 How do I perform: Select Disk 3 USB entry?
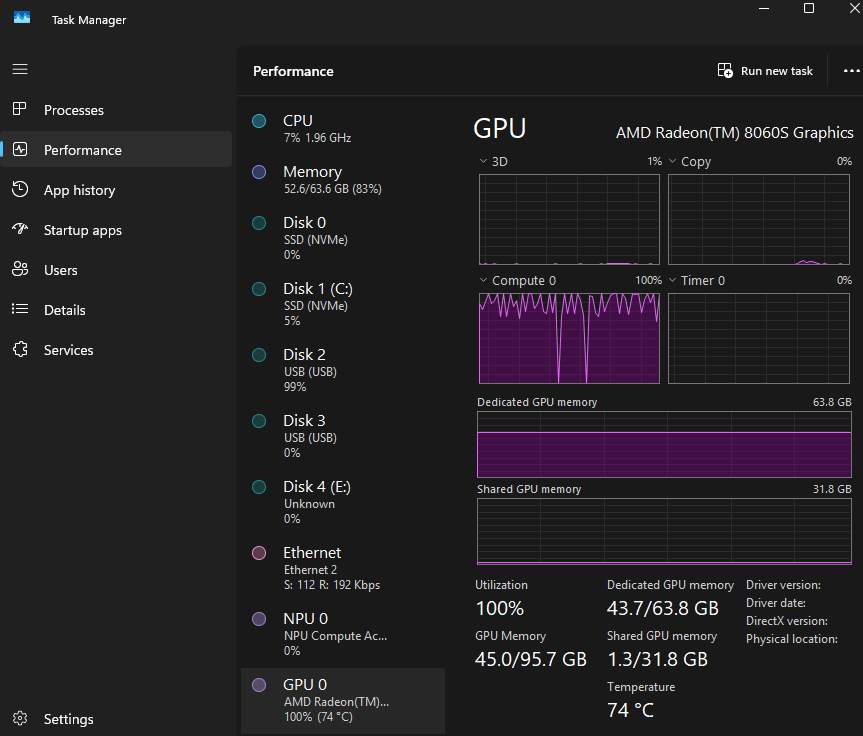343,436
